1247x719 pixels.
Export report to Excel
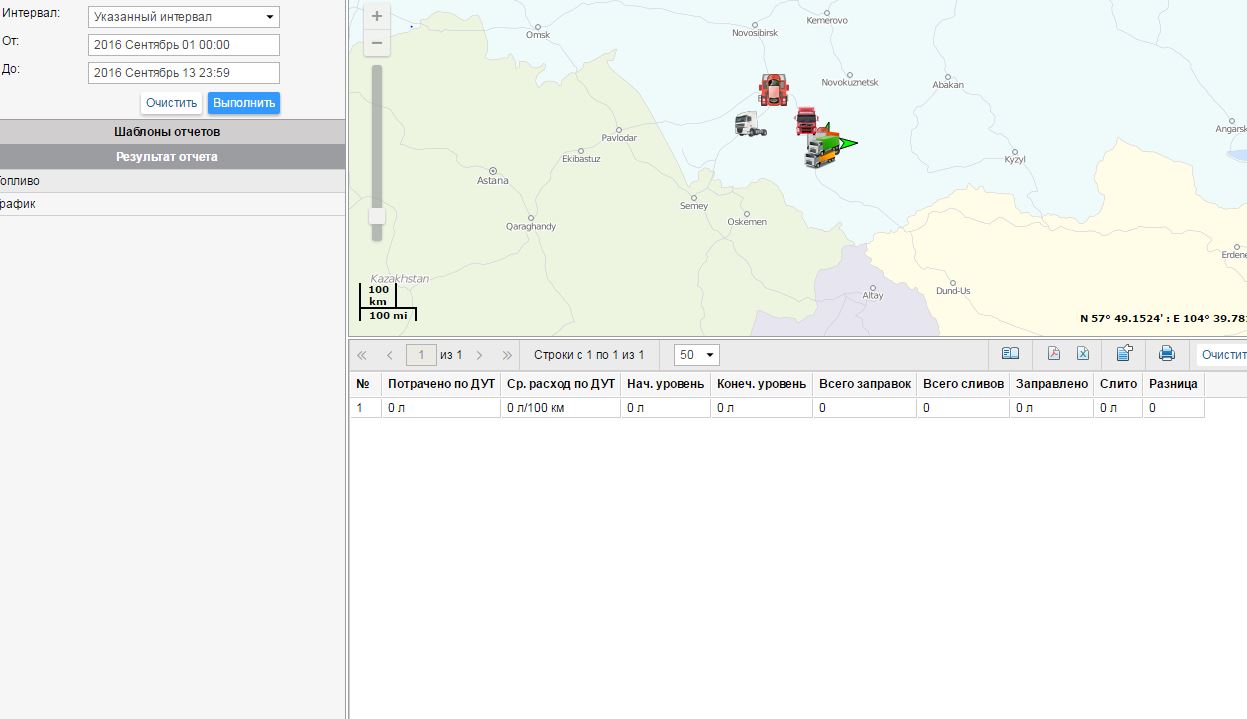[1083, 354]
